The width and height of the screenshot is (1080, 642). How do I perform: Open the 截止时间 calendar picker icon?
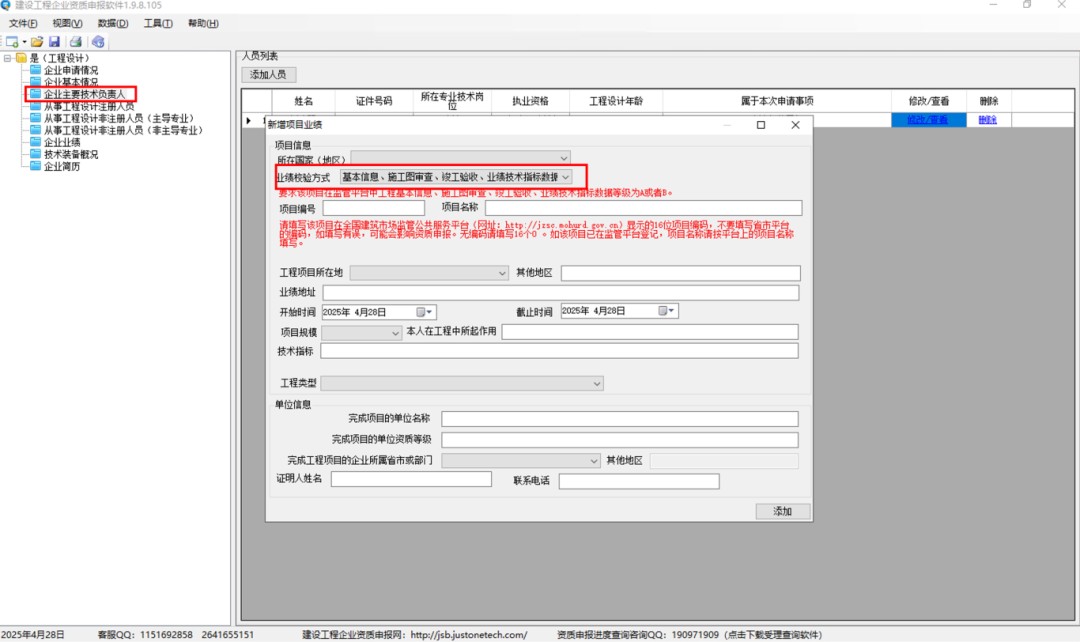click(663, 311)
